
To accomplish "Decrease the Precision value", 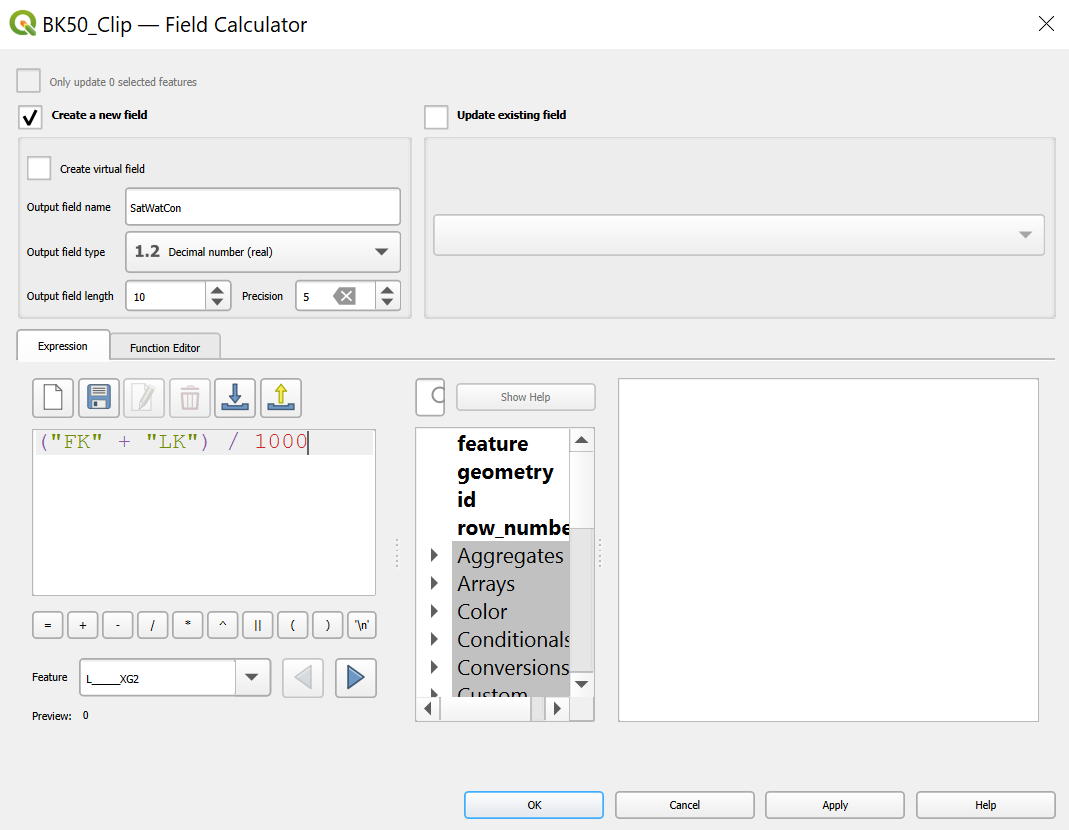I will pyautogui.click(x=387, y=302).
